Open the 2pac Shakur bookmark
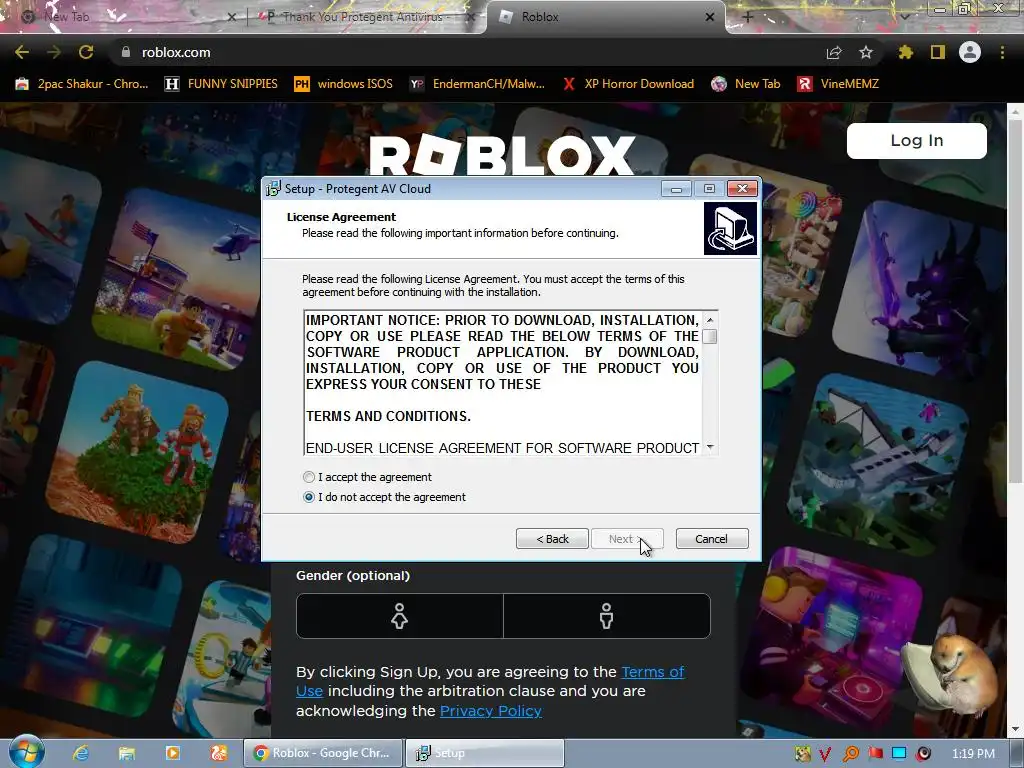Screen dimensions: 1024x768 point(82,84)
